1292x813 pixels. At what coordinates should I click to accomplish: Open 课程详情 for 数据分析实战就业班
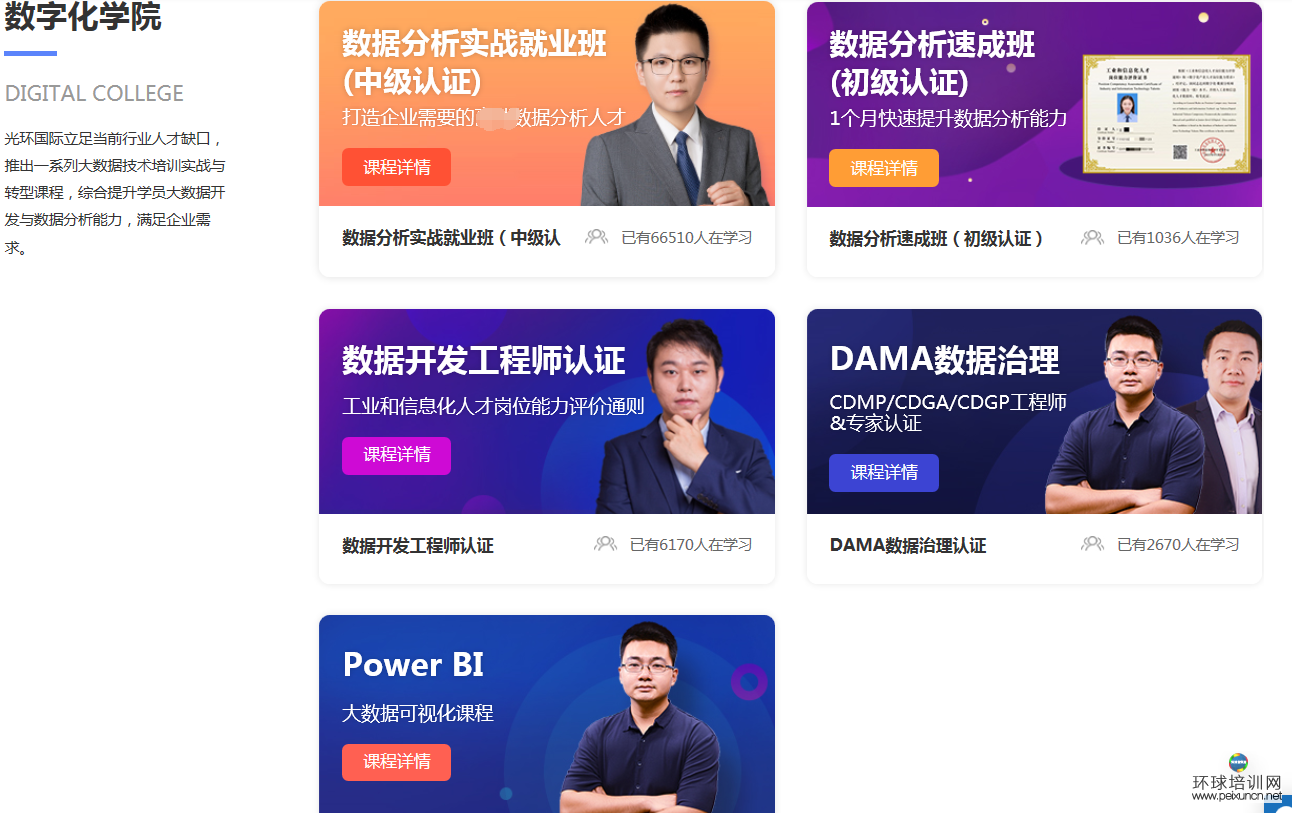point(396,167)
